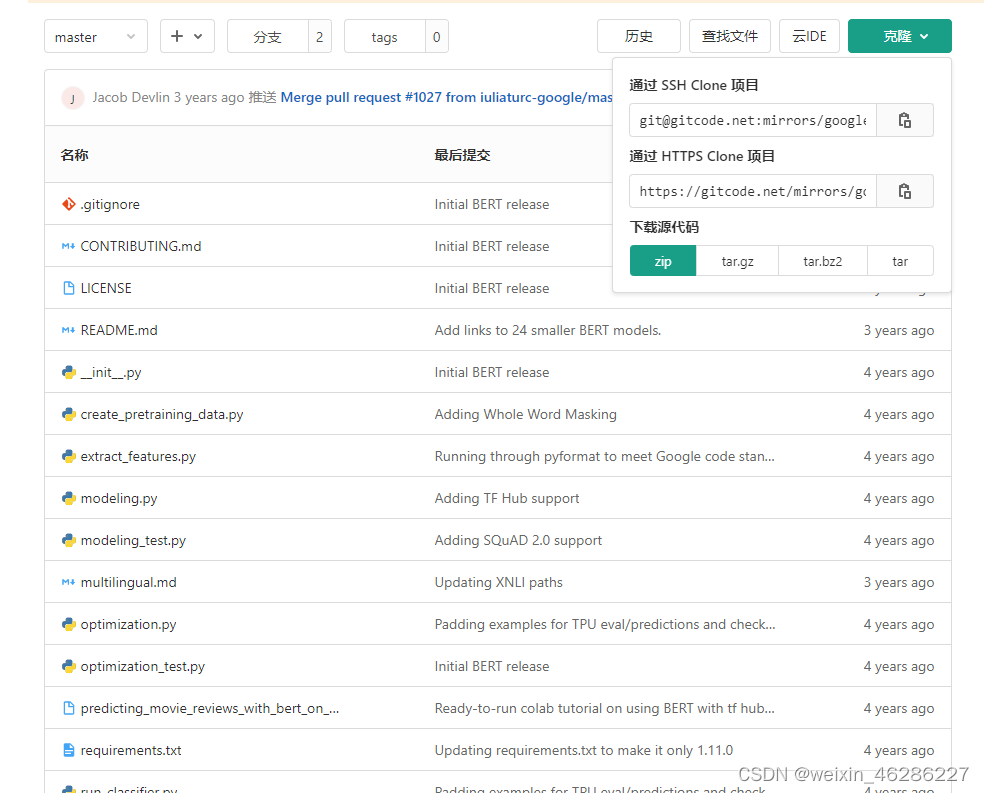
Task: Launch the 云IDE button
Action: [809, 35]
